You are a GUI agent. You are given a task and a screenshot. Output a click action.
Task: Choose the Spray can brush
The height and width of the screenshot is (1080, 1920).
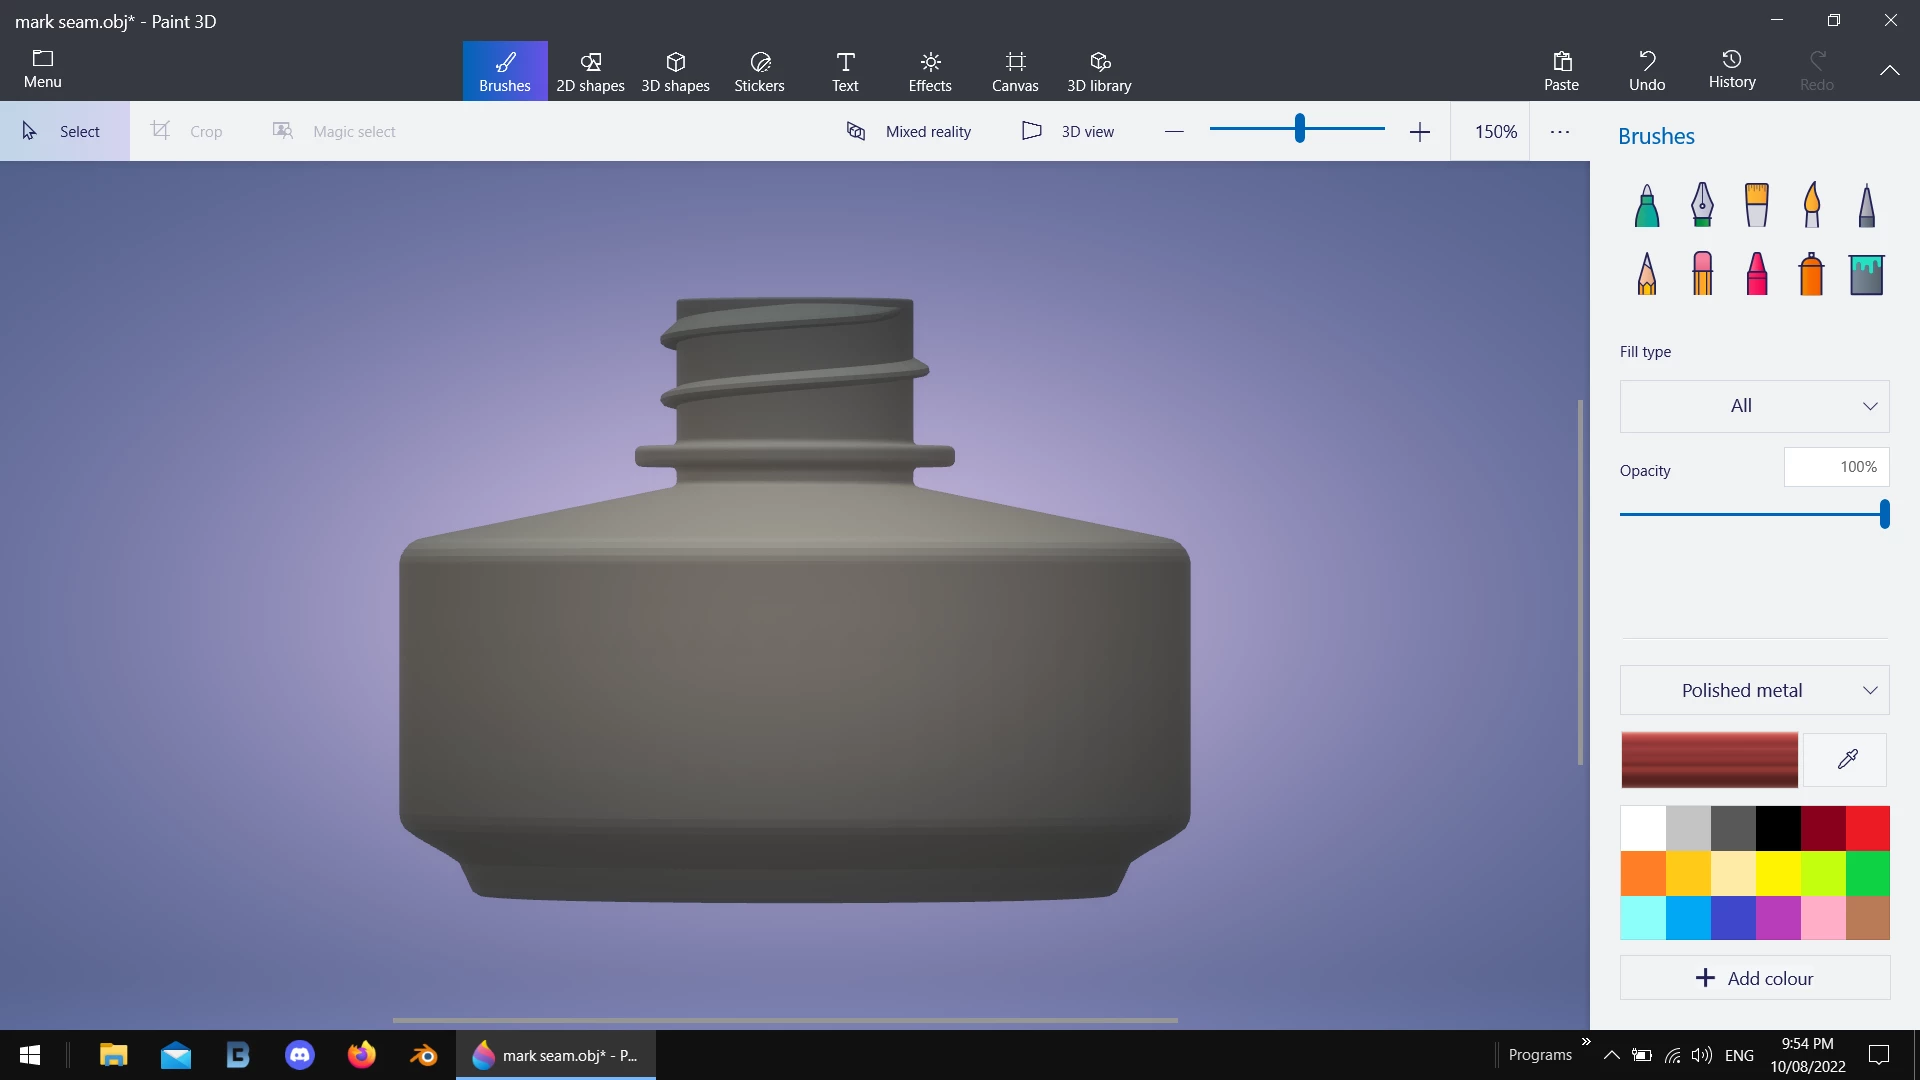[1811, 273]
